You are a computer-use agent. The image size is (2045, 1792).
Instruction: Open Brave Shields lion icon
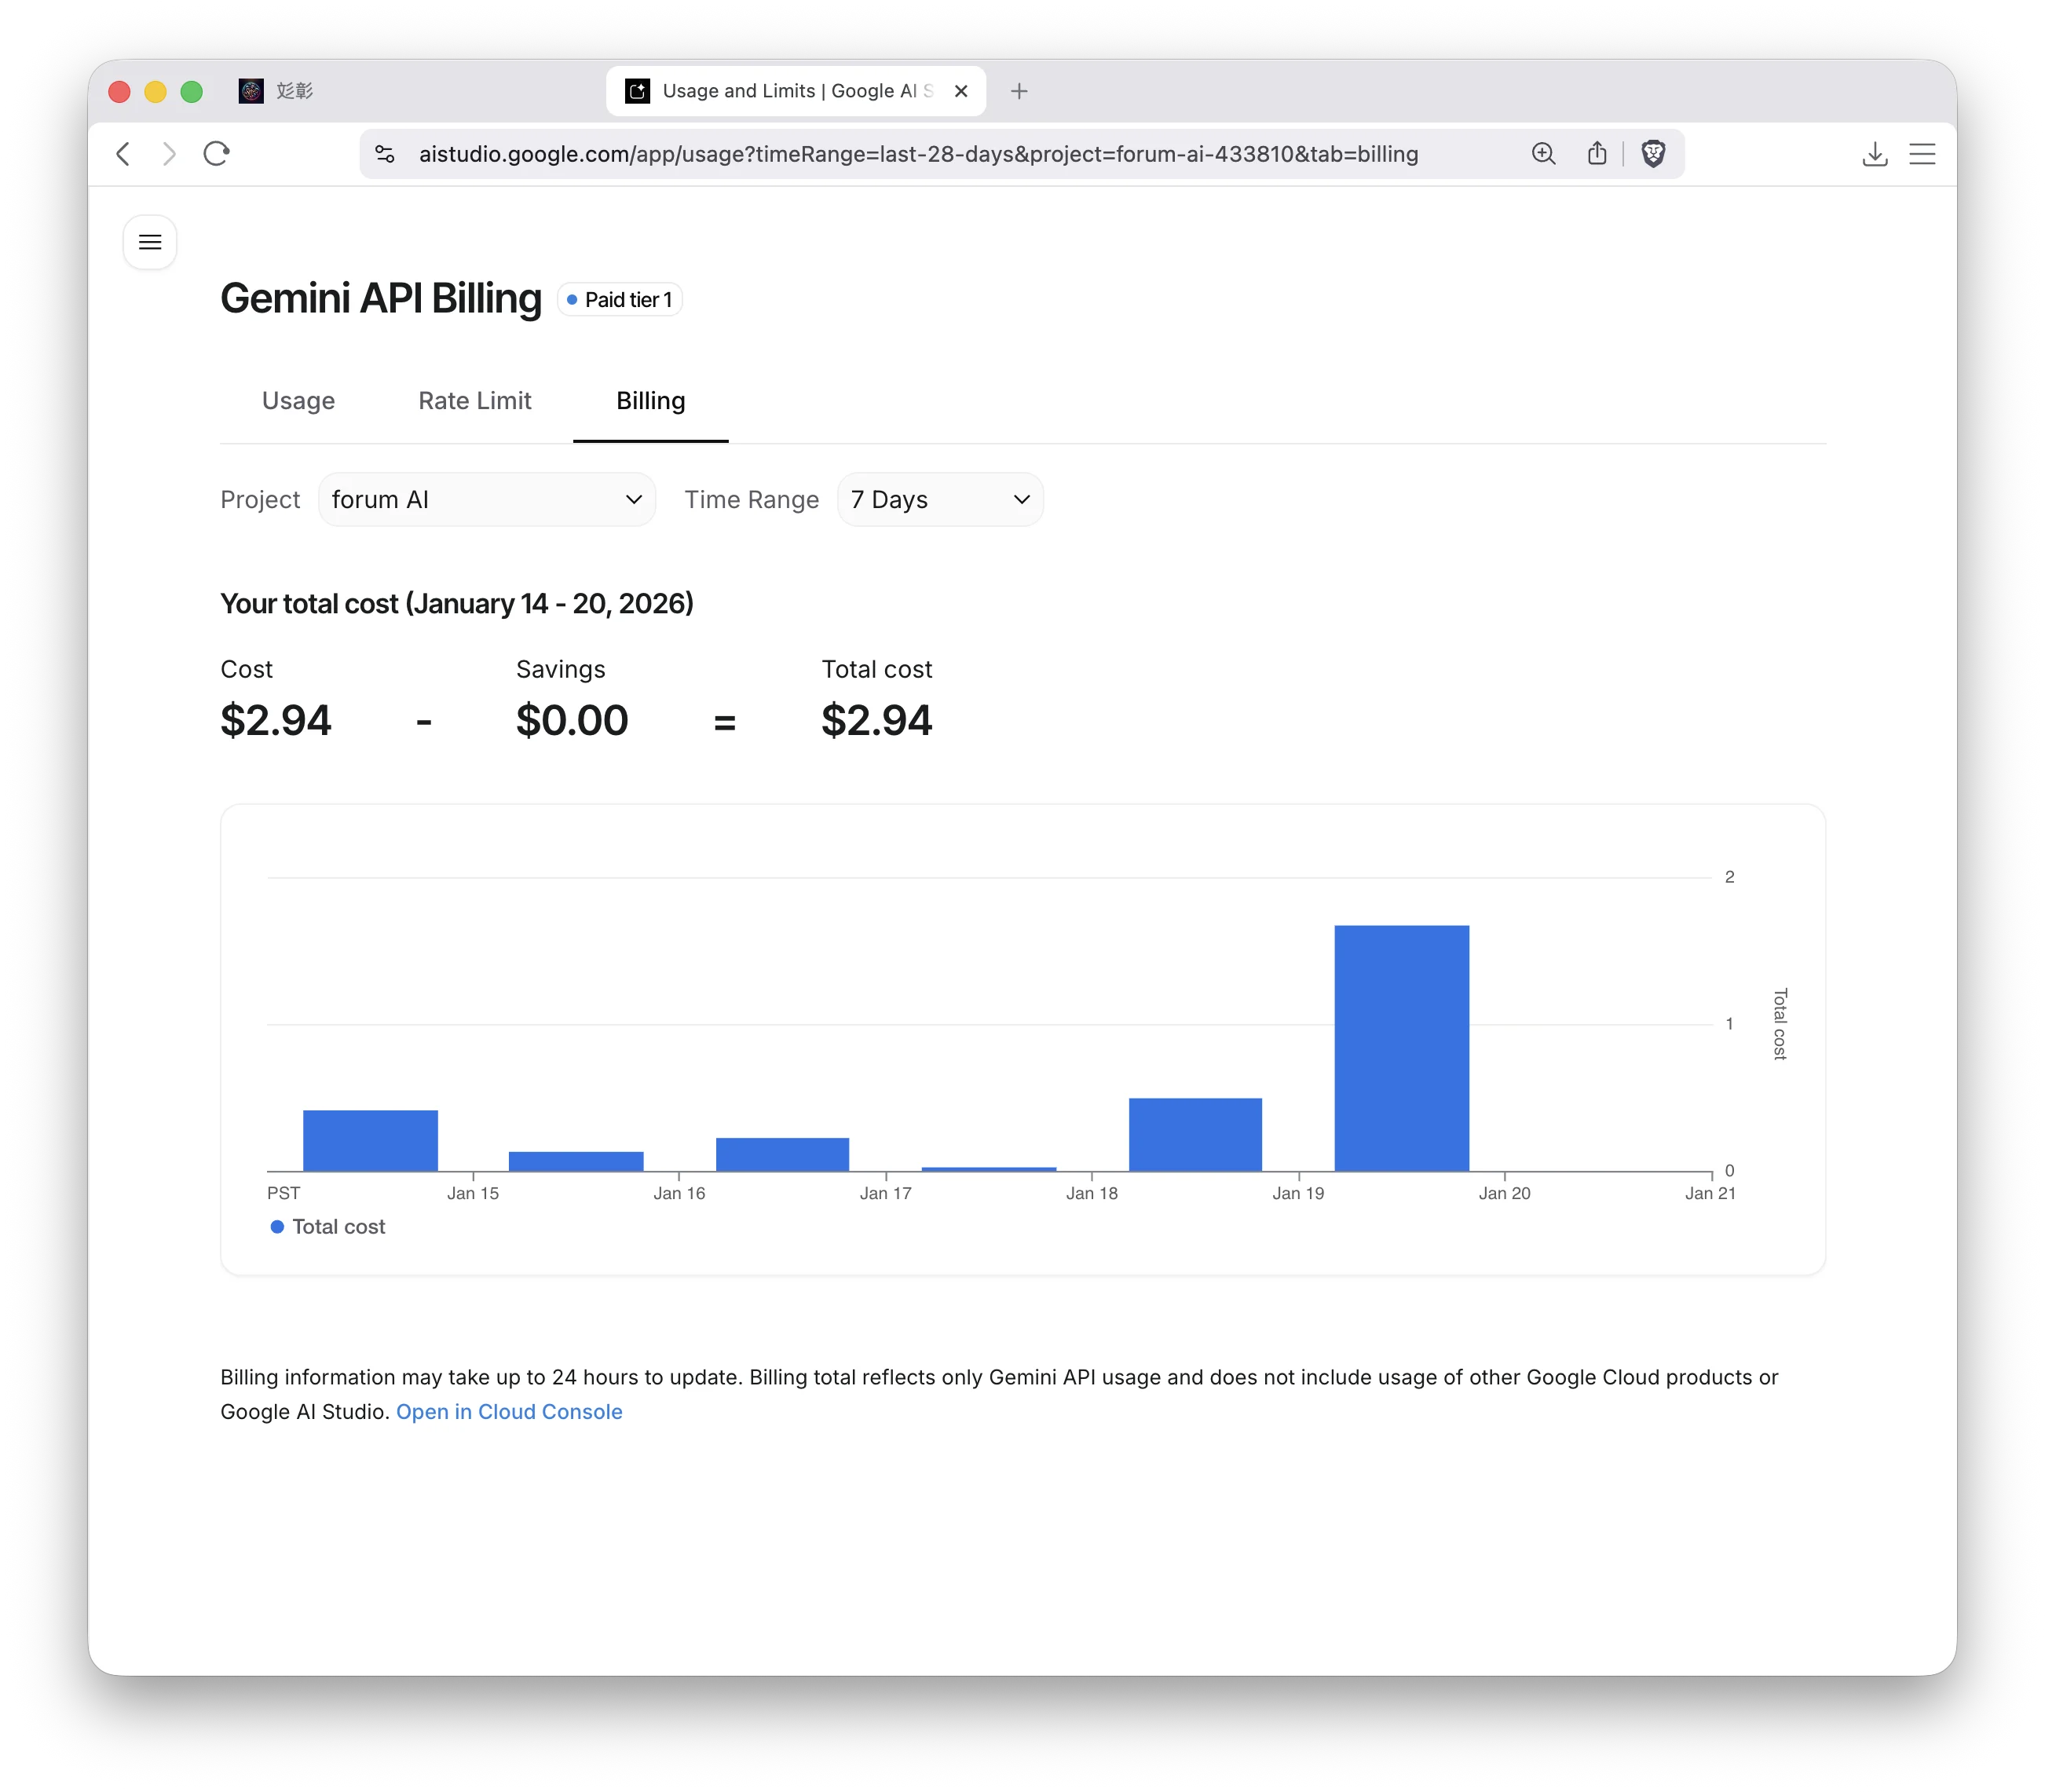coord(1653,154)
